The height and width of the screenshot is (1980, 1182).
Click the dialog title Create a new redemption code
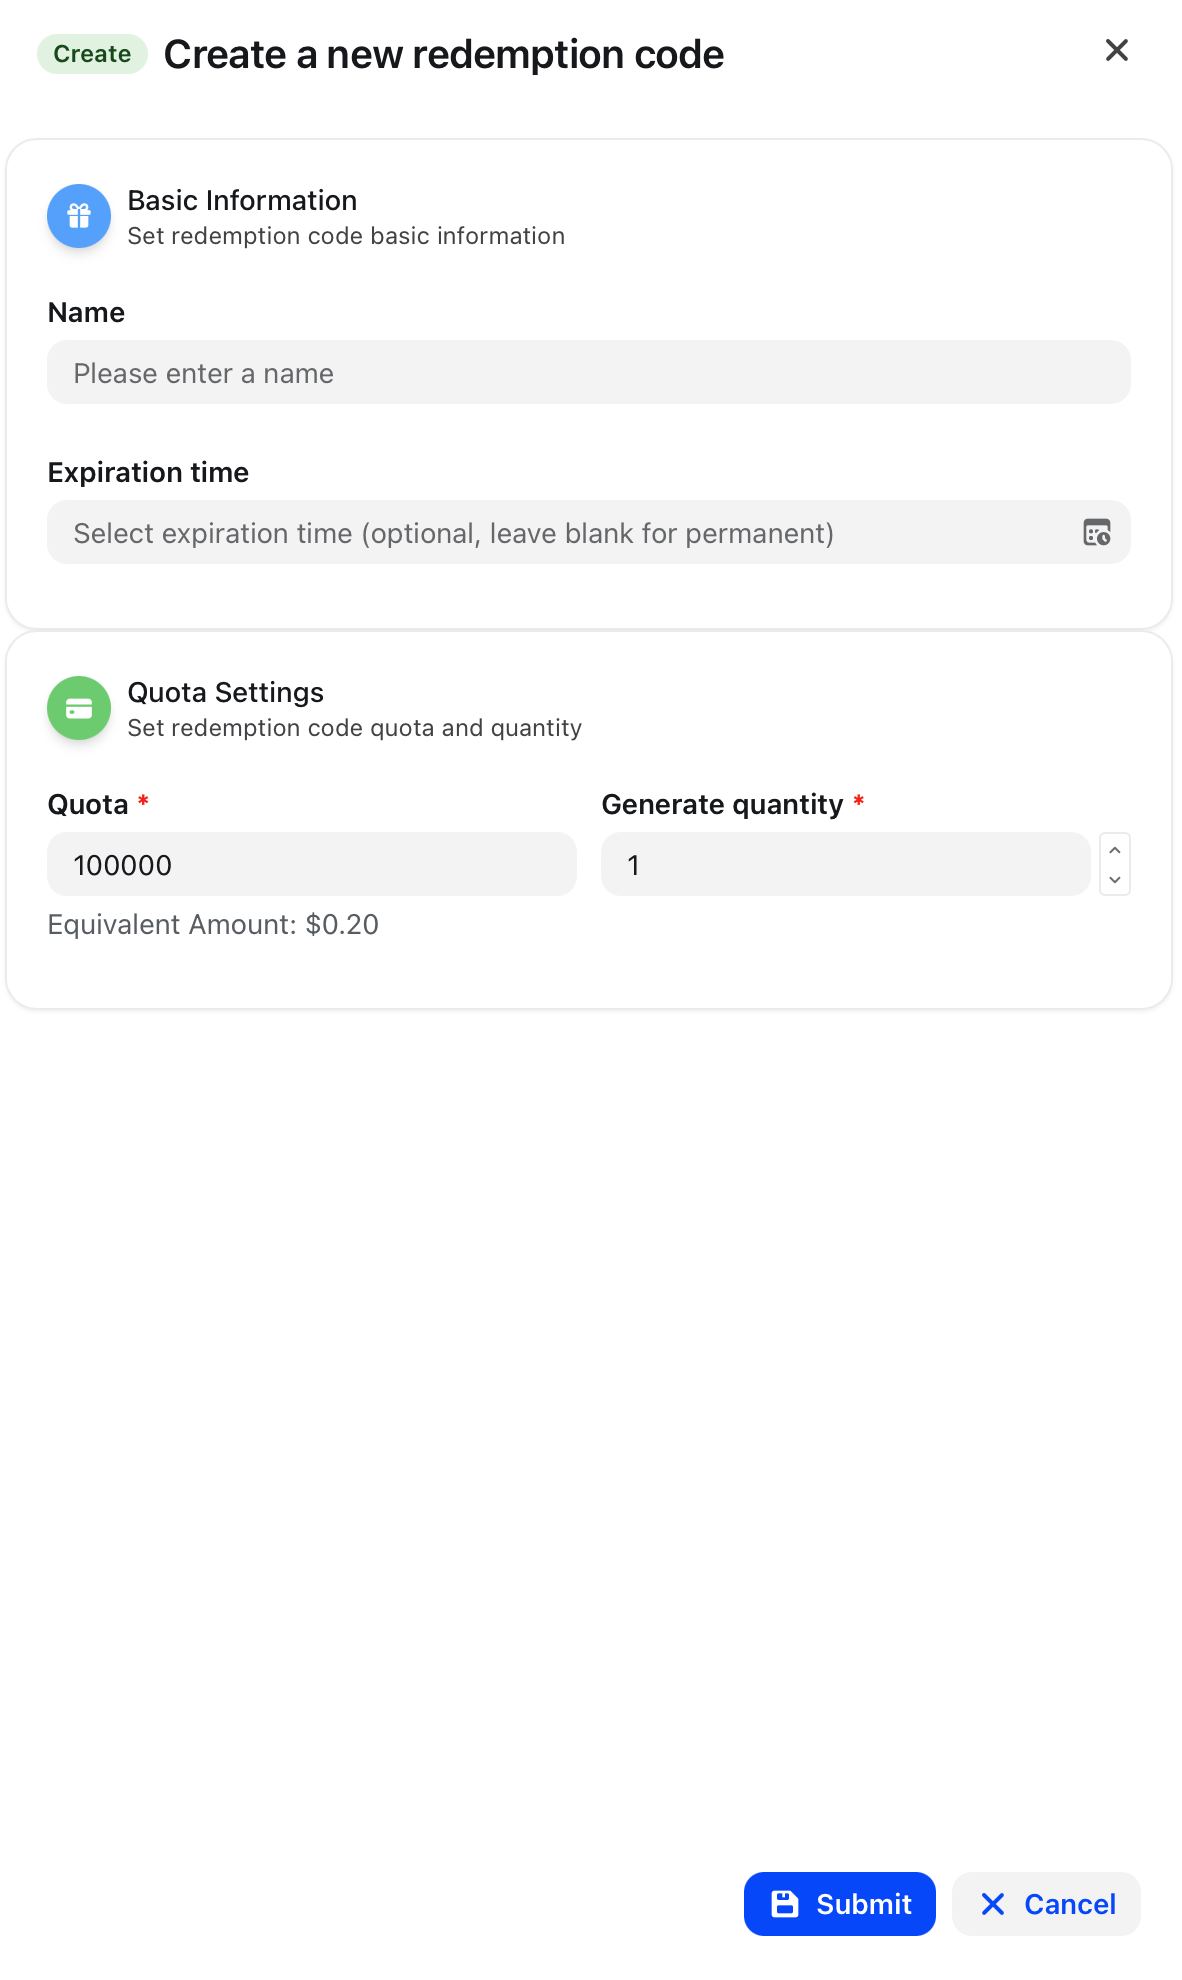(x=444, y=54)
